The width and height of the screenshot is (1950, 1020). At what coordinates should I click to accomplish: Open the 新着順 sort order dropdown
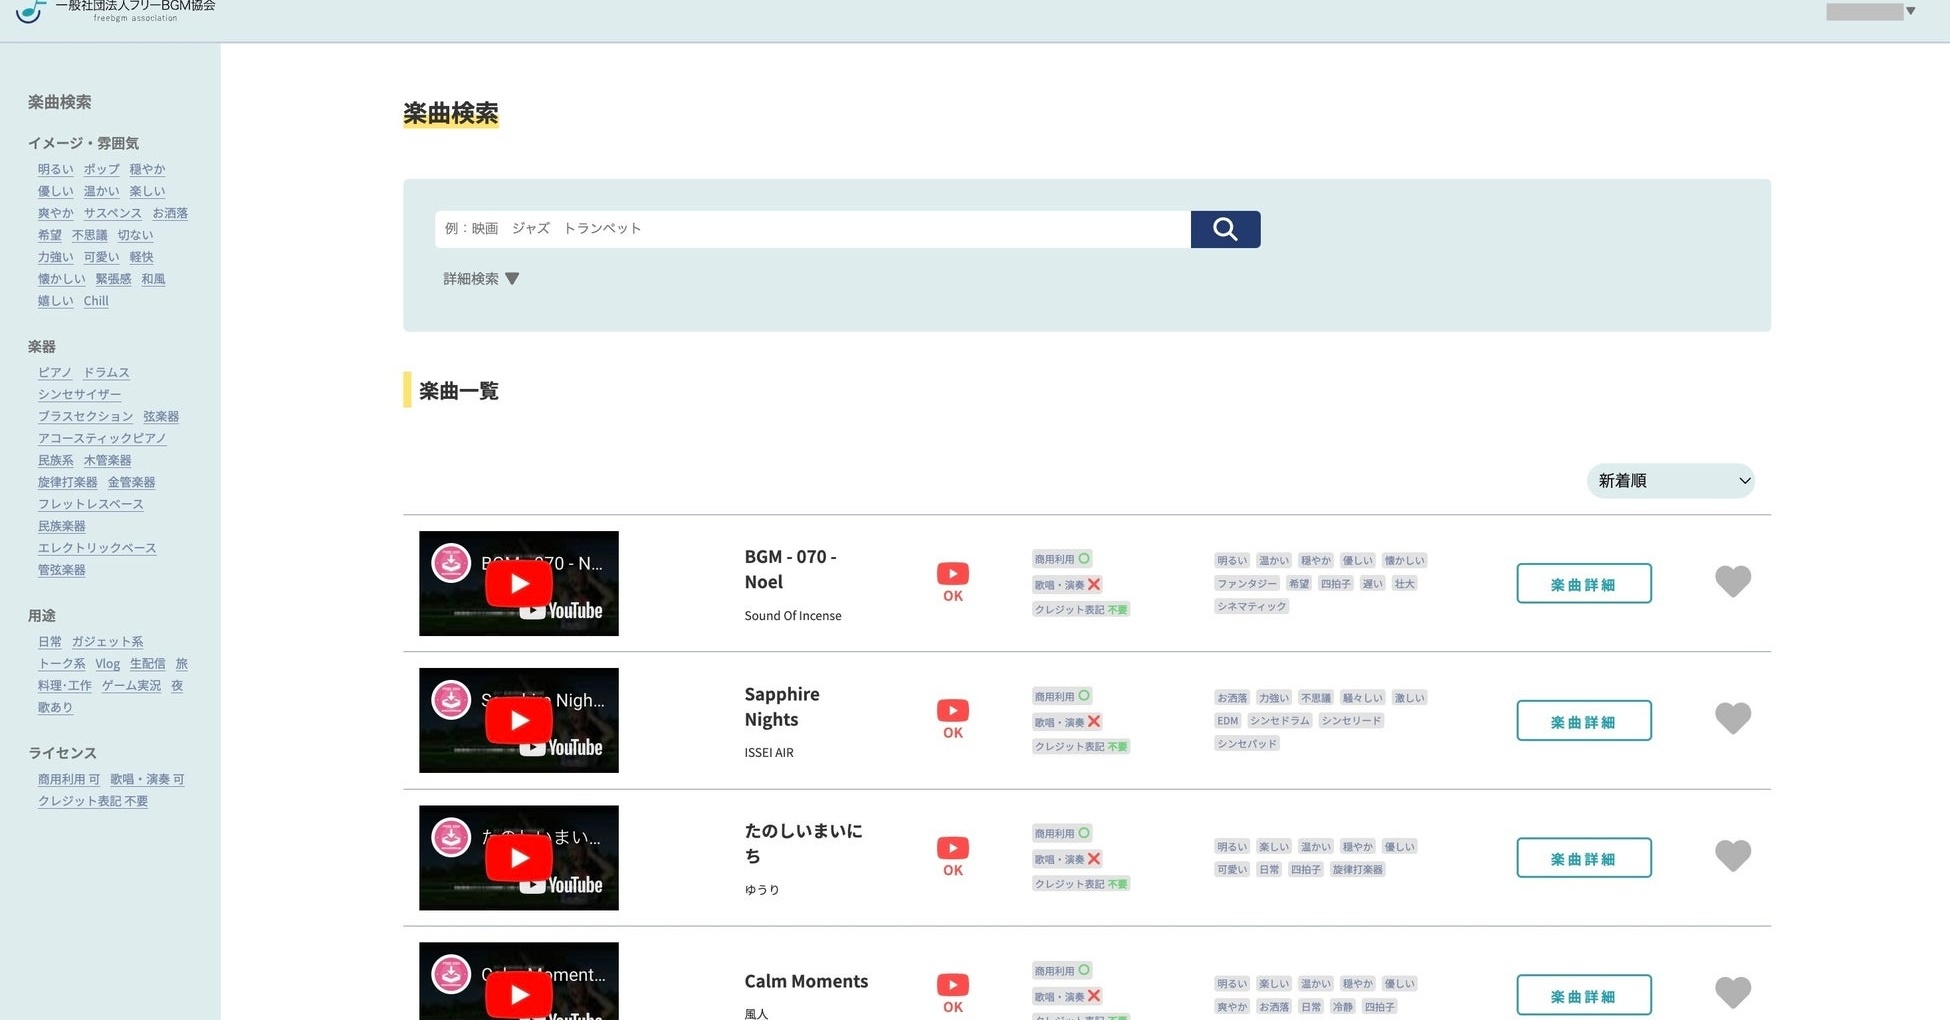pyautogui.click(x=1669, y=480)
